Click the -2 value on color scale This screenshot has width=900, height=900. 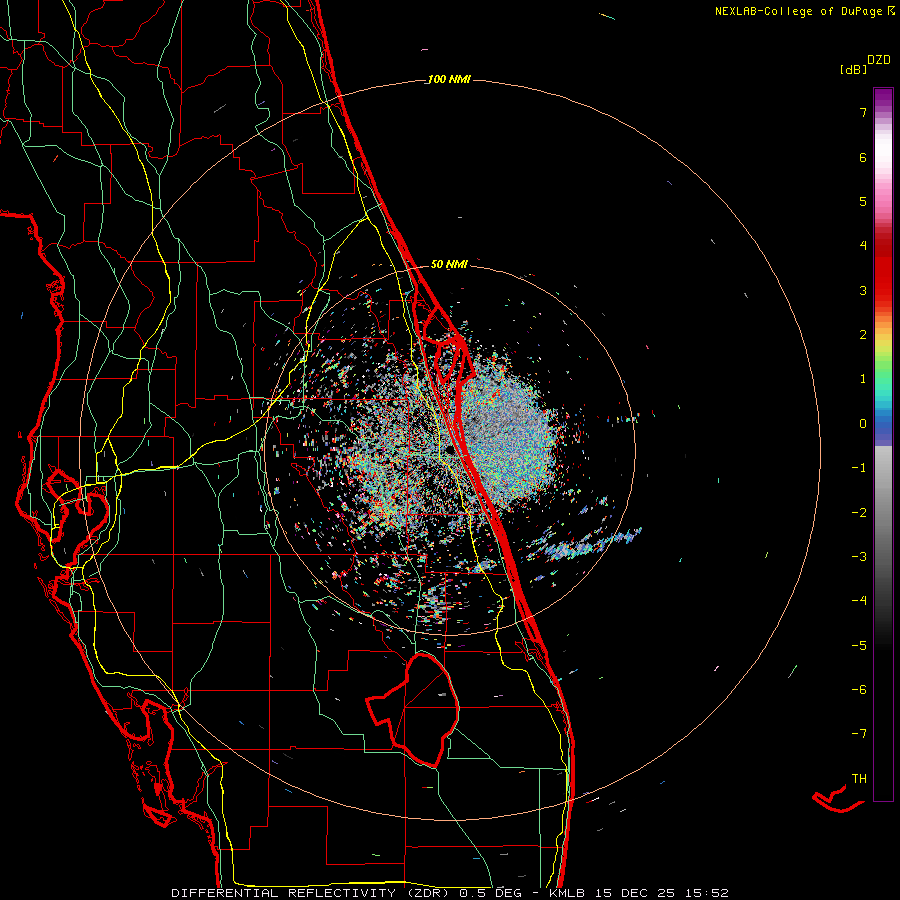coord(859,512)
